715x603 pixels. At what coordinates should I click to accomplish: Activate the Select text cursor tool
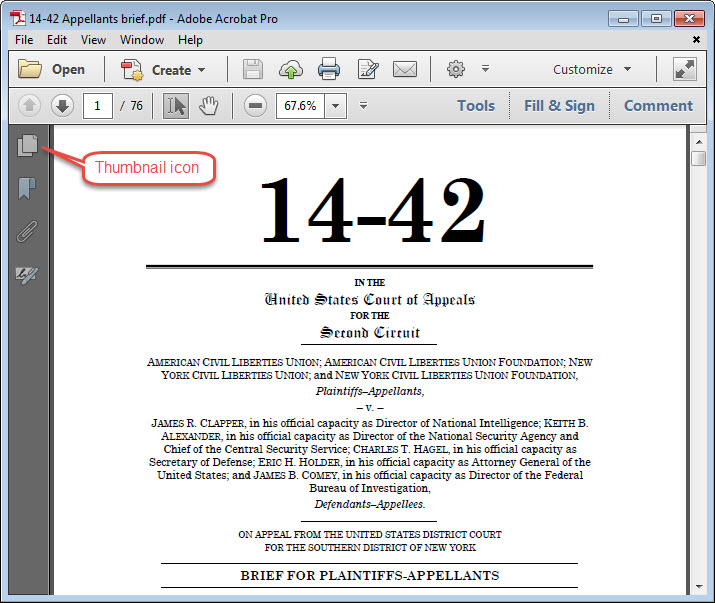pos(176,106)
